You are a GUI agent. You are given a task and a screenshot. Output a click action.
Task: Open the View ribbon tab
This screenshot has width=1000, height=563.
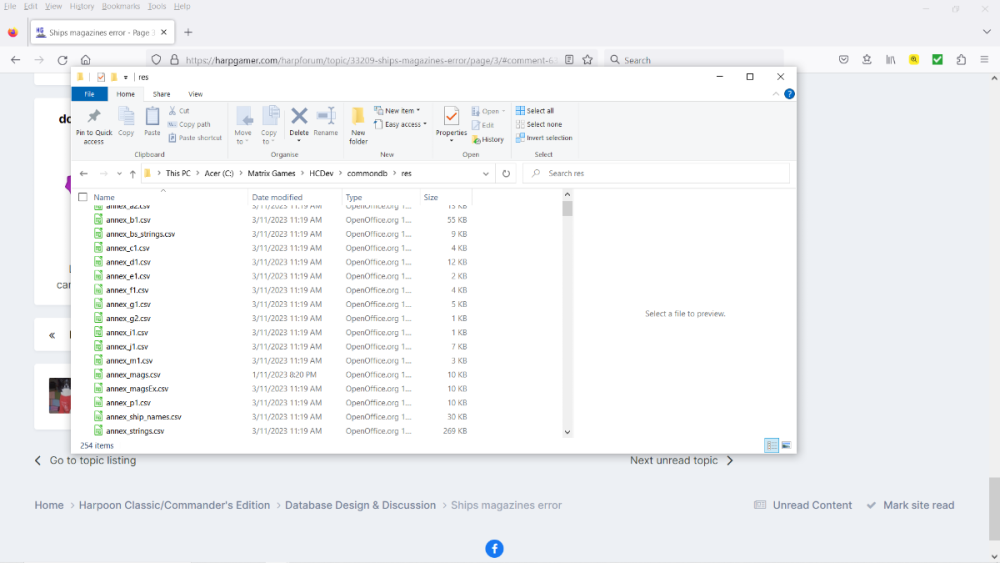[195, 94]
